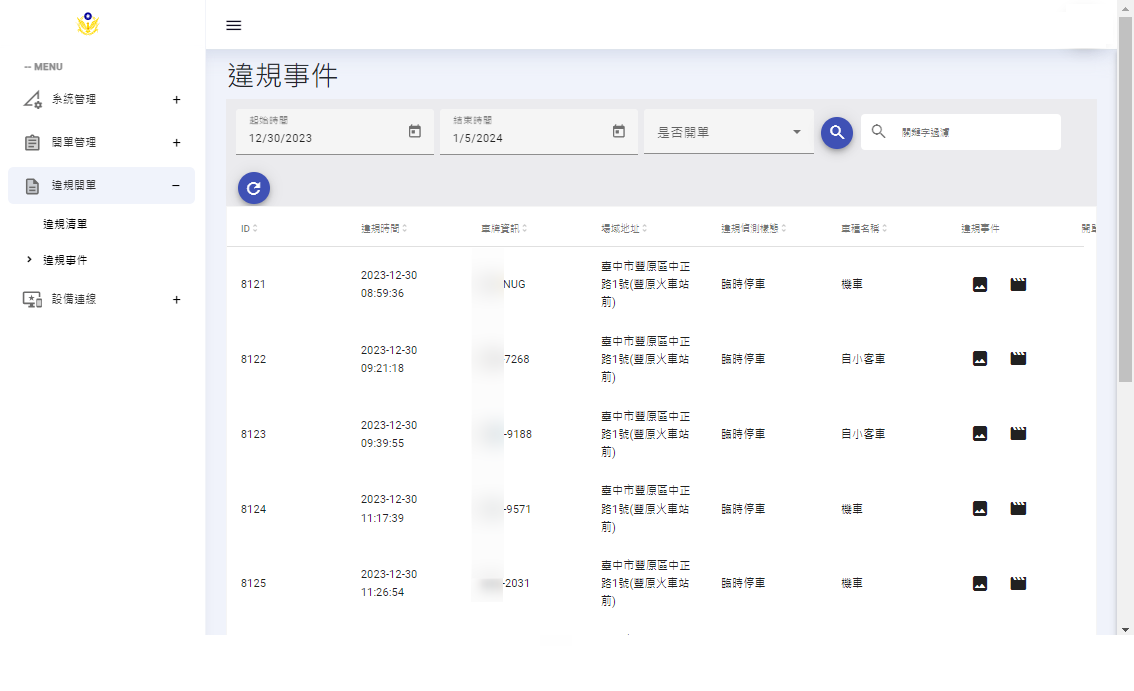The height and width of the screenshot is (691, 1134).
Task: Click timestamp 2023-12-30 11:17:39
Action: [x=389, y=509]
